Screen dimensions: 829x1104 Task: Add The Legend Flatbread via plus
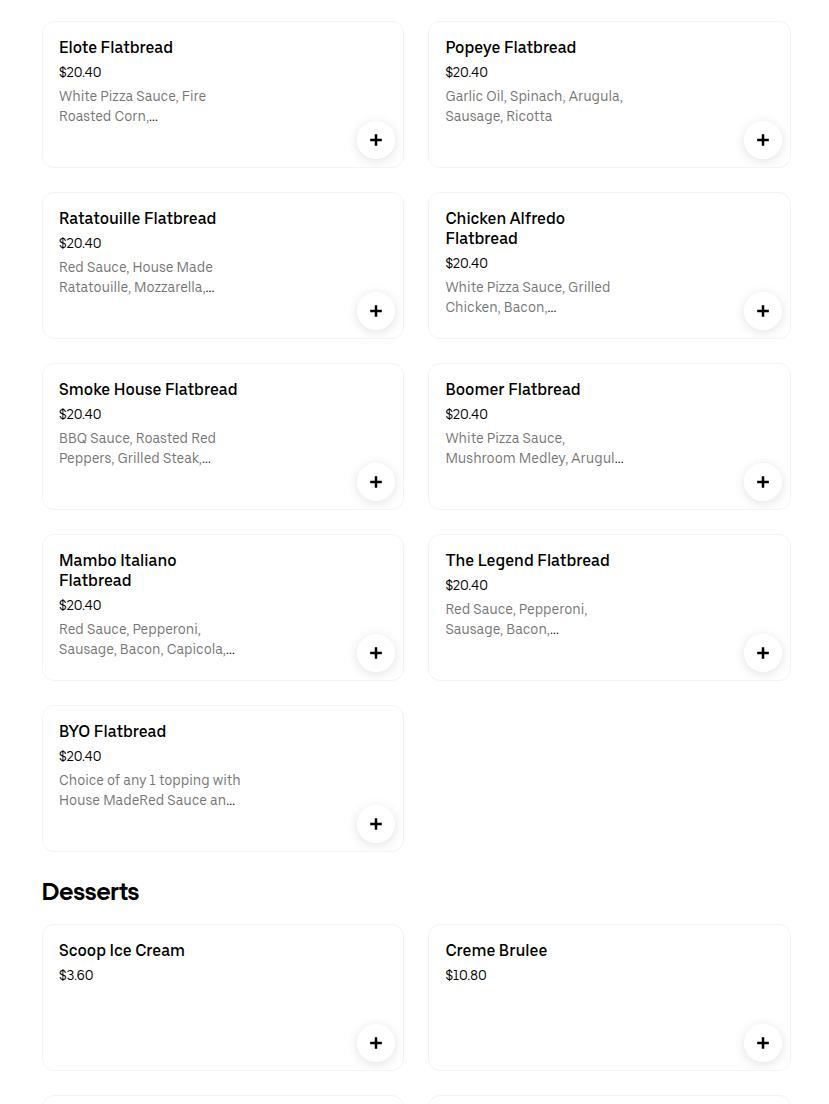pos(762,653)
